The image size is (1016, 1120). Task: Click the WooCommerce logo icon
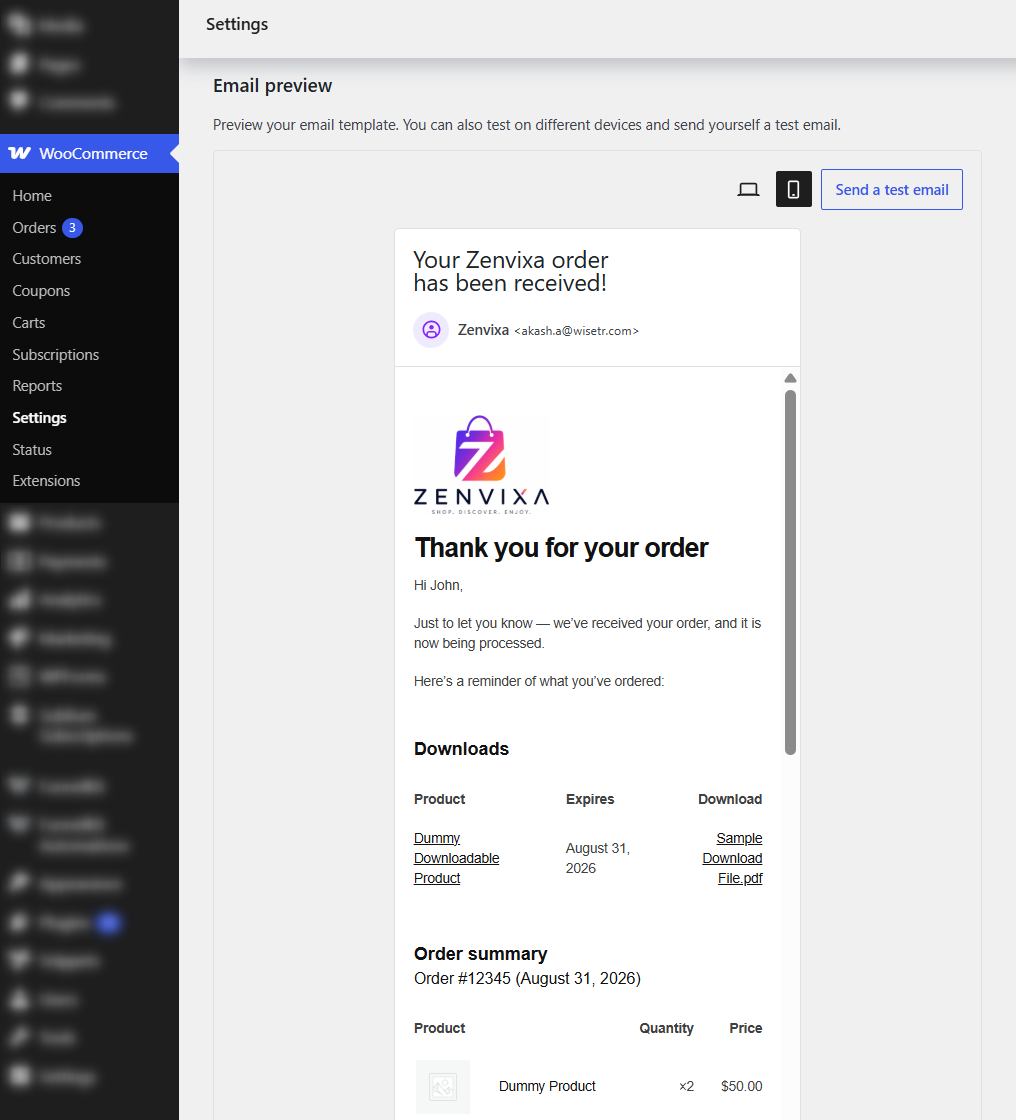click(19, 154)
